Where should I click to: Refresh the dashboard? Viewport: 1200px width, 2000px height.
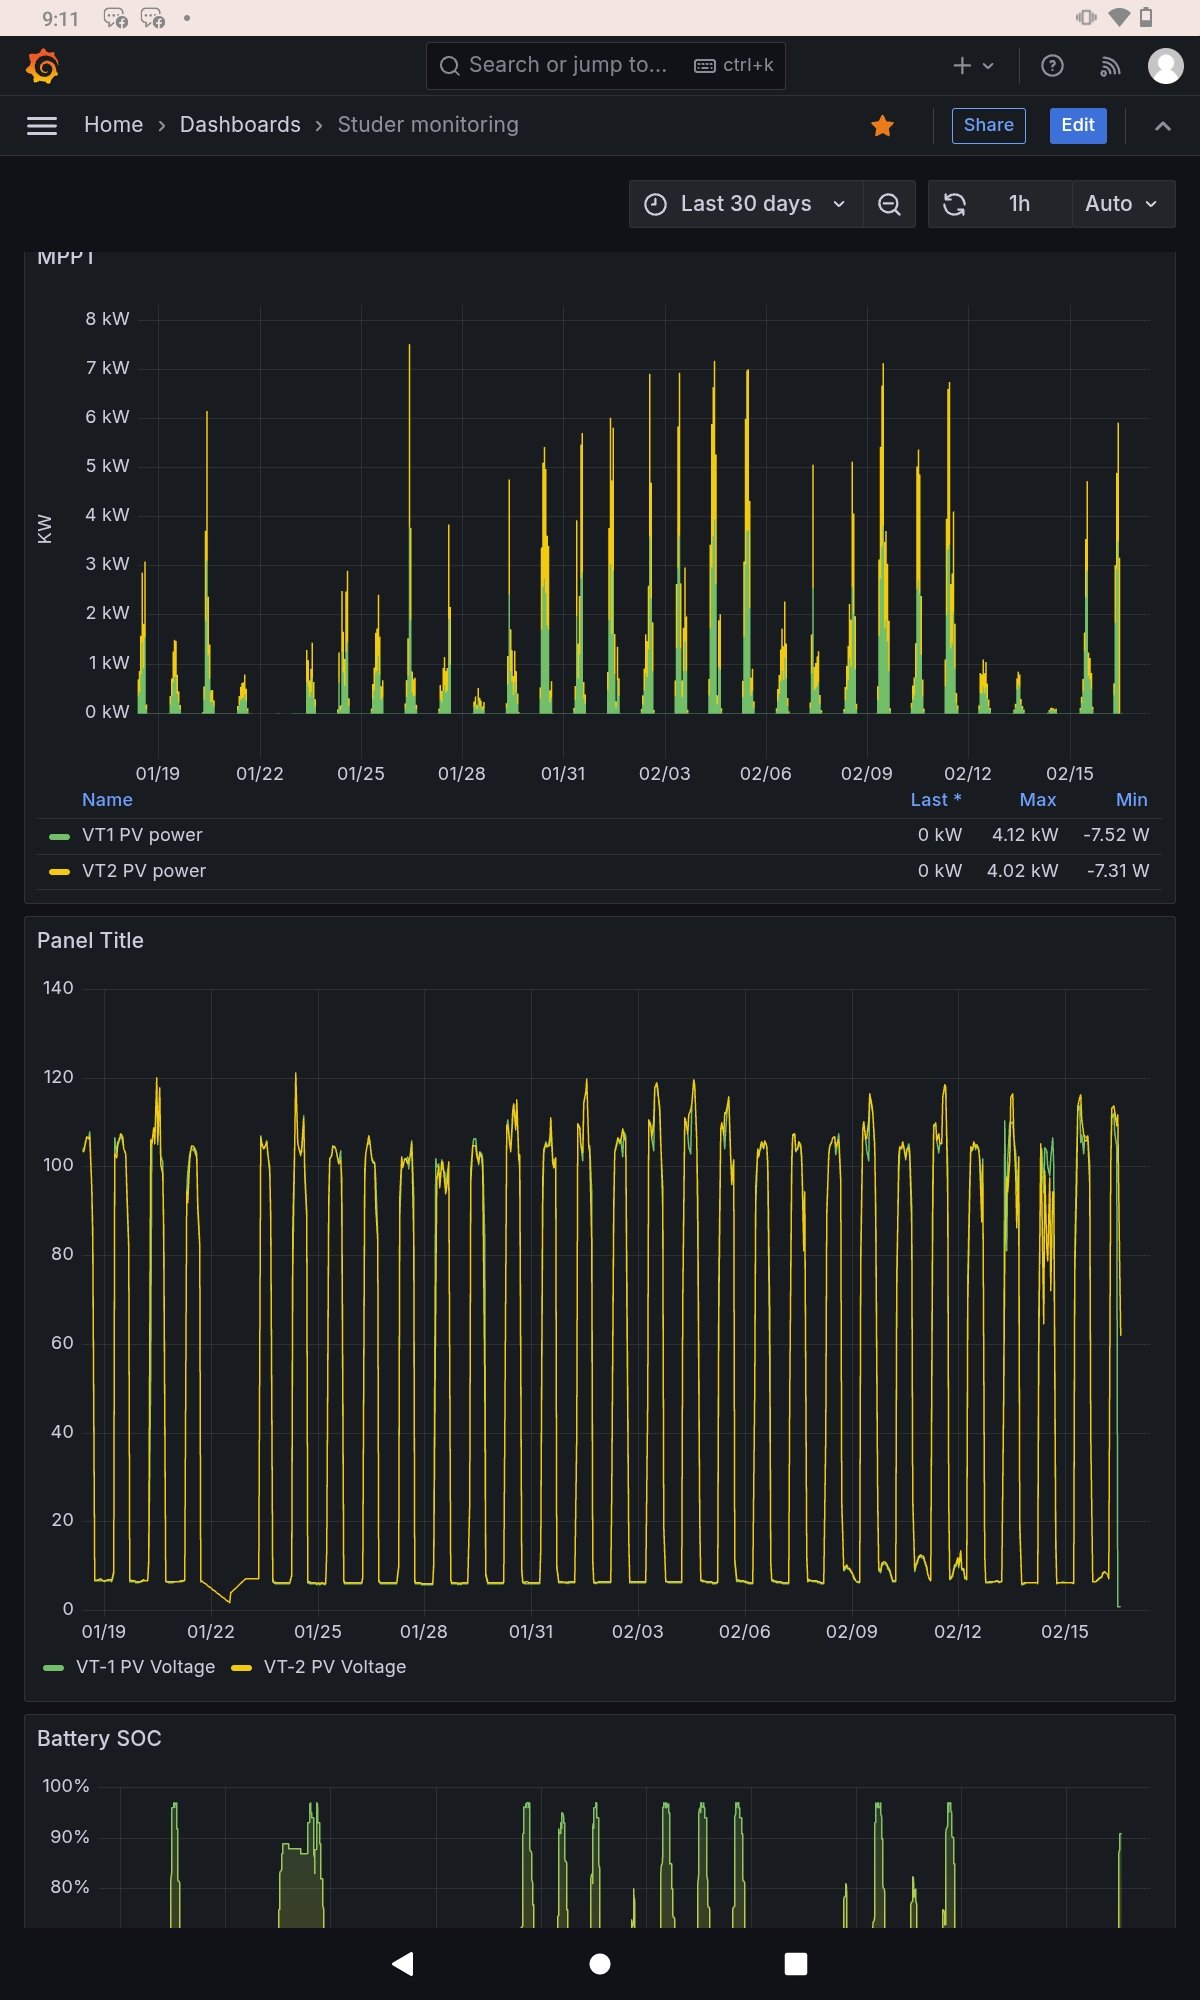click(x=955, y=204)
